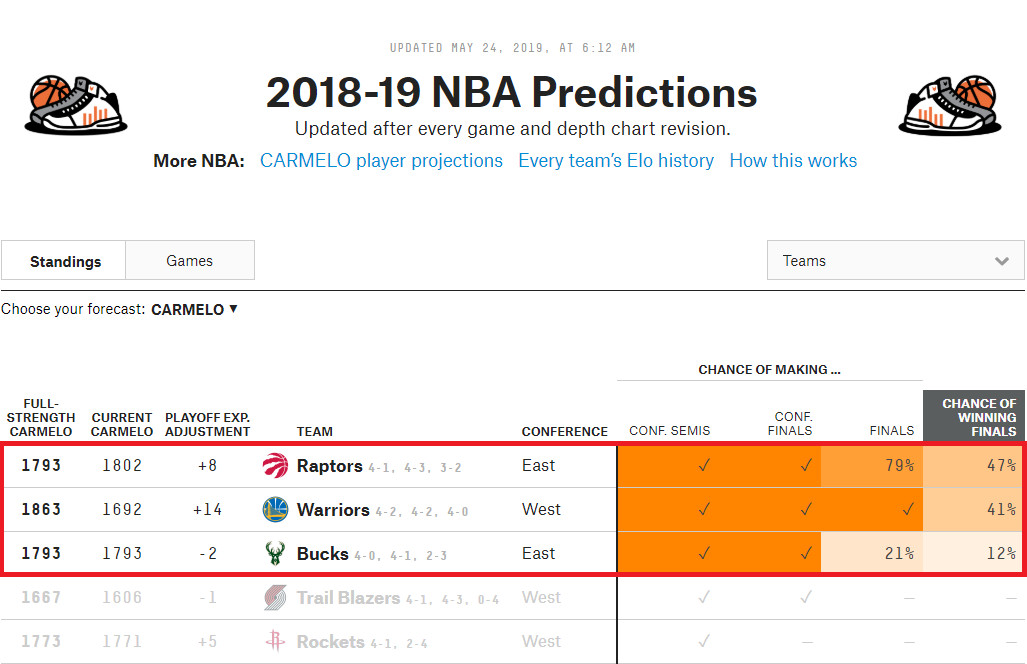The width and height of the screenshot is (1027, 664).
Task: Open the CARMELO forecast selector
Action: [x=194, y=309]
